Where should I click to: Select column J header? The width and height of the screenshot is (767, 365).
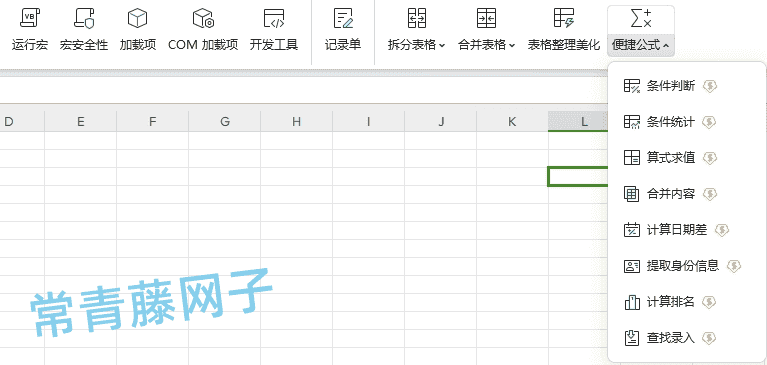(x=441, y=121)
